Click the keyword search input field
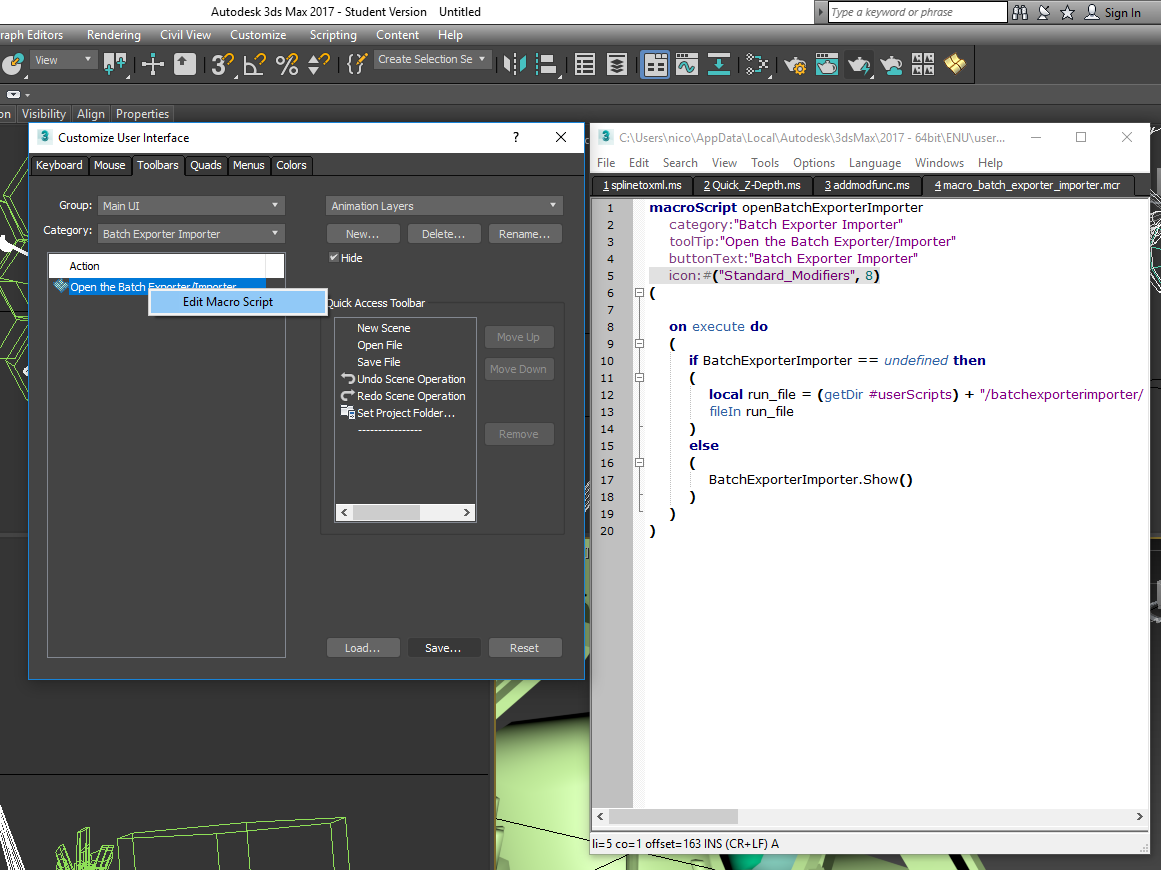 coord(917,12)
